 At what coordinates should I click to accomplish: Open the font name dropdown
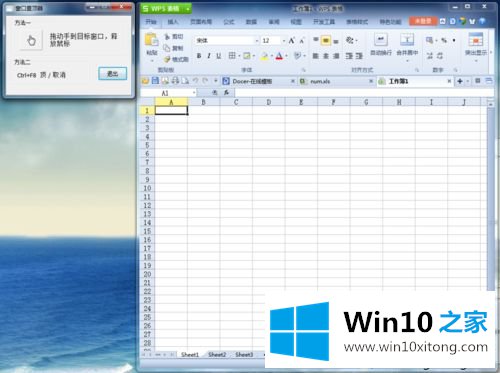[257, 41]
